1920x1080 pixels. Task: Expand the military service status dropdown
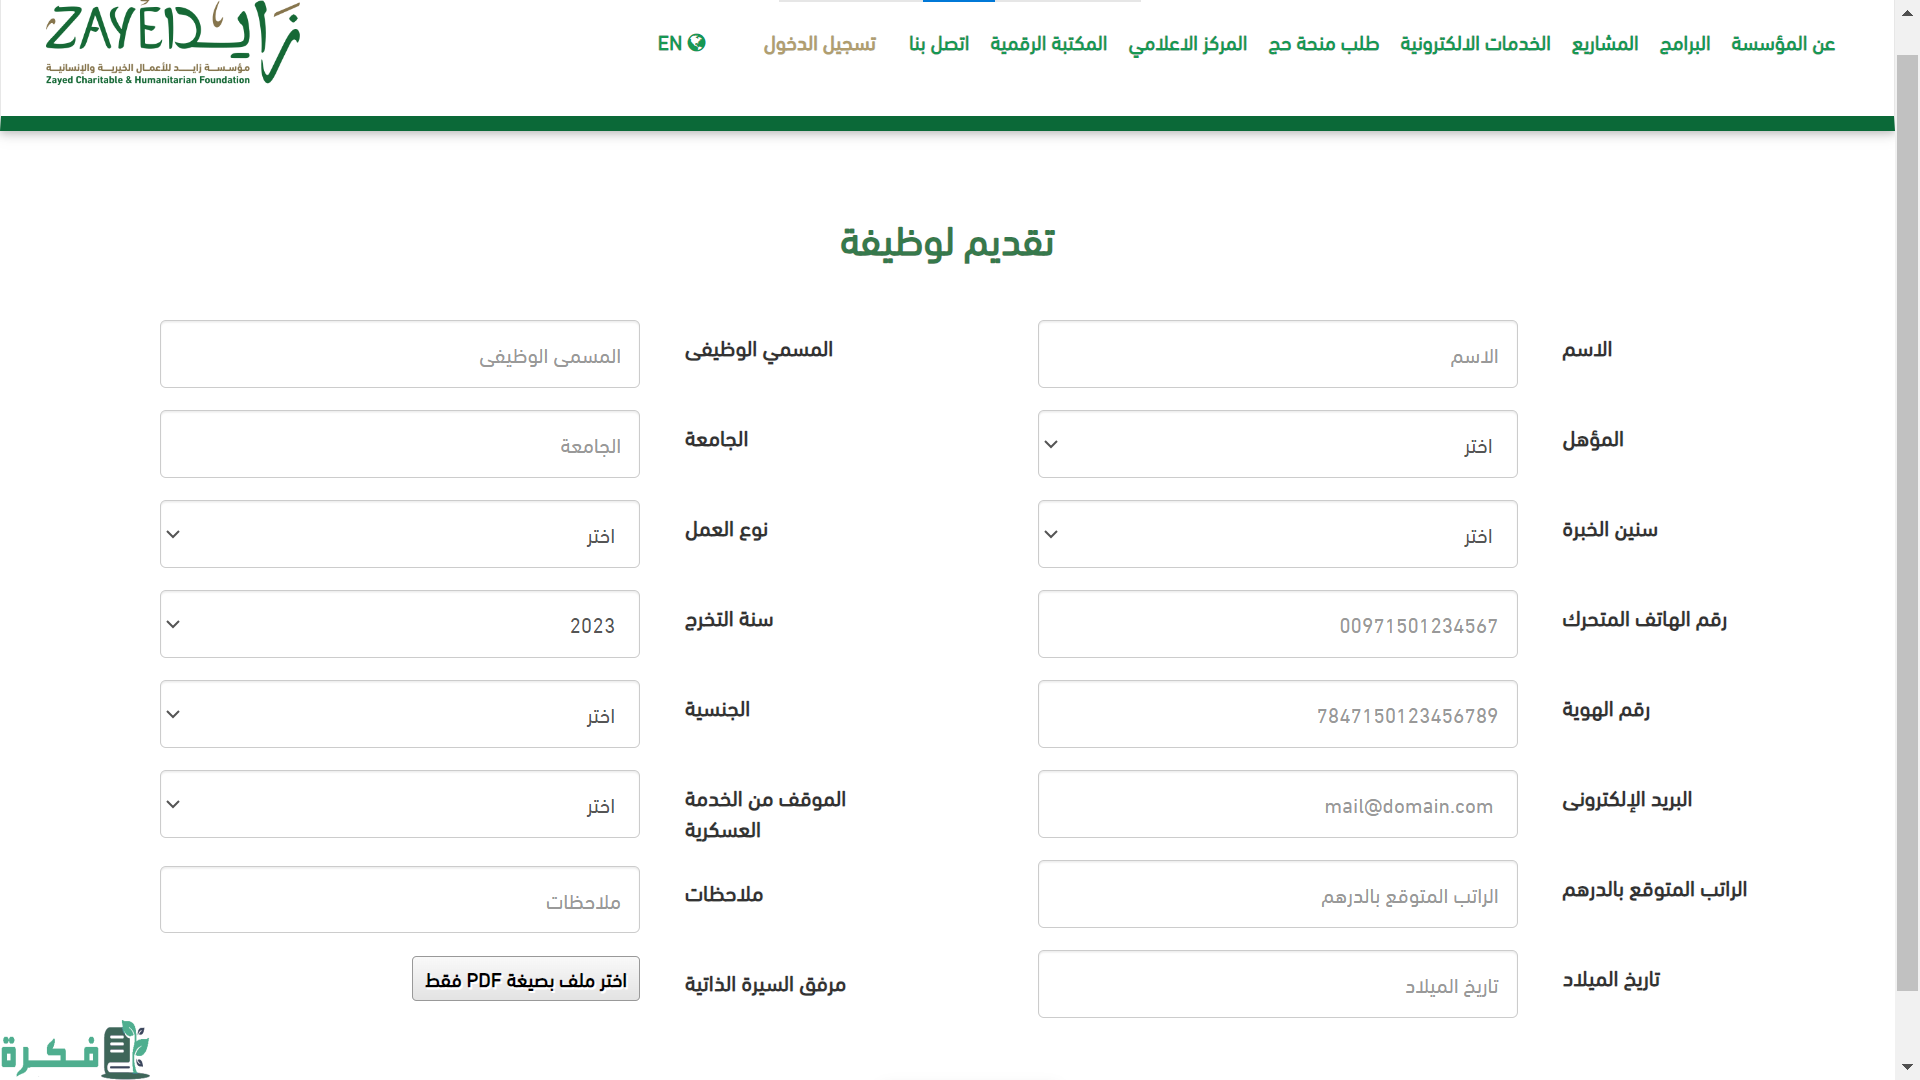[399, 804]
